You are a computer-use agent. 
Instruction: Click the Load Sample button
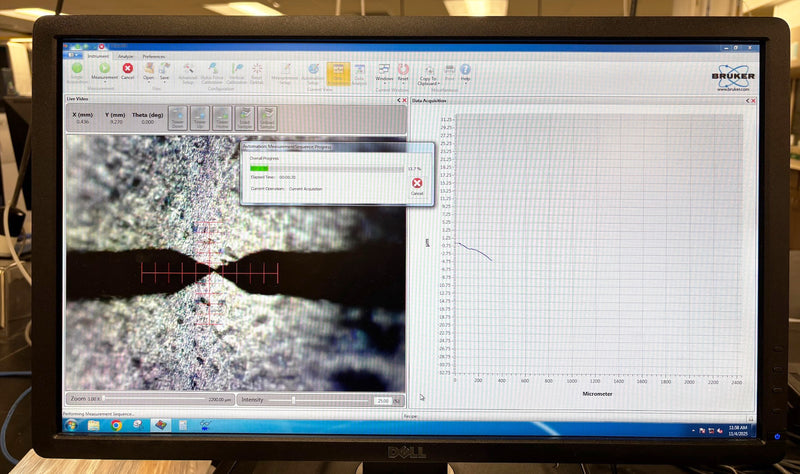[x=244, y=118]
